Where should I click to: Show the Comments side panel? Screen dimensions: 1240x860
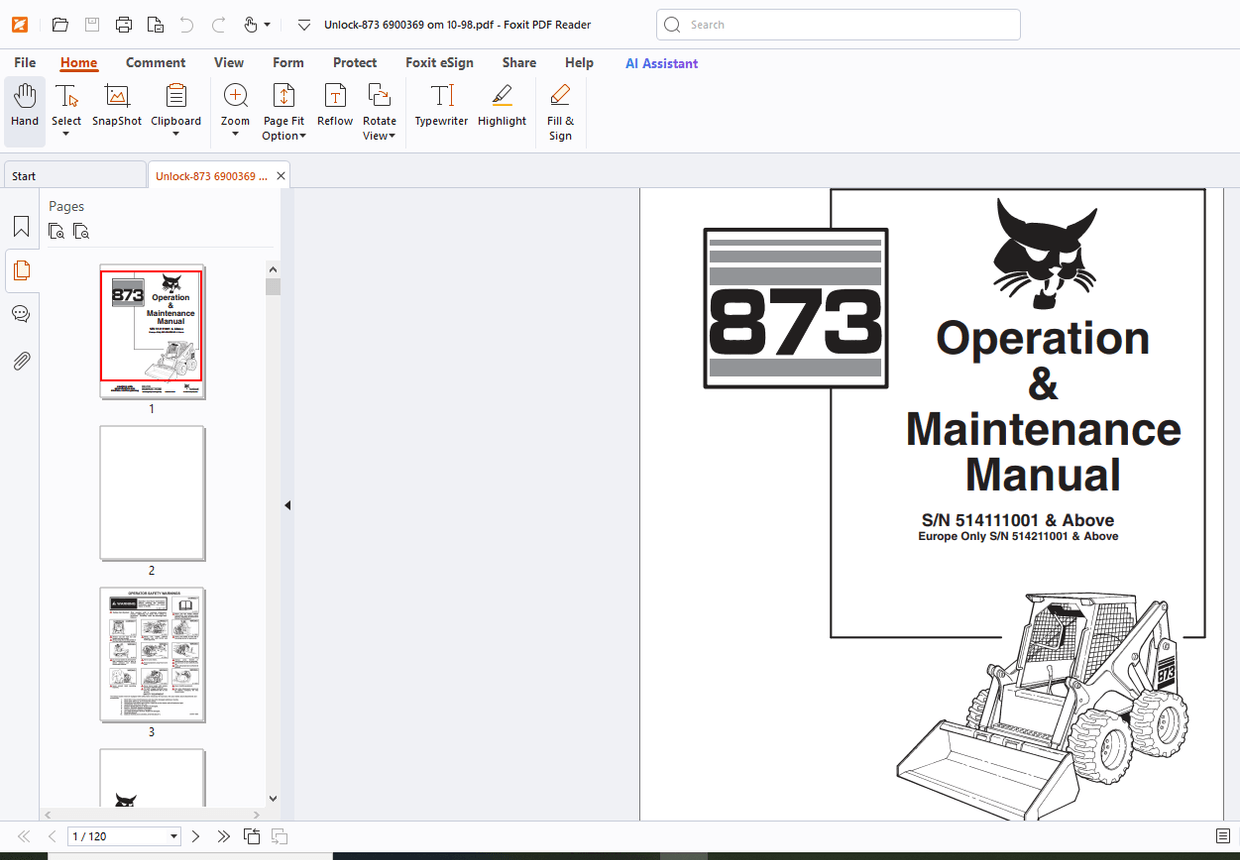coord(21,315)
